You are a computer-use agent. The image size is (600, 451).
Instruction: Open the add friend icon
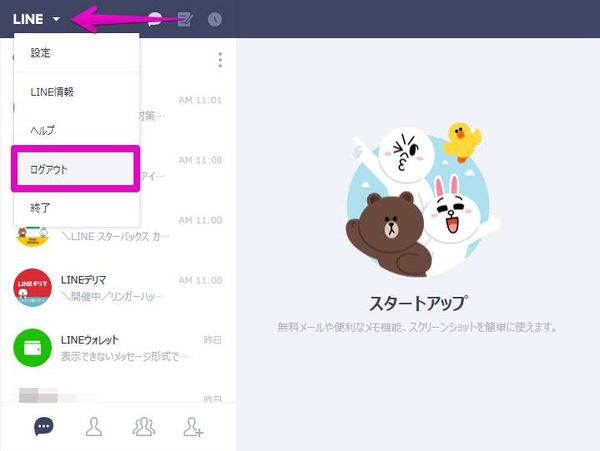[x=193, y=427]
